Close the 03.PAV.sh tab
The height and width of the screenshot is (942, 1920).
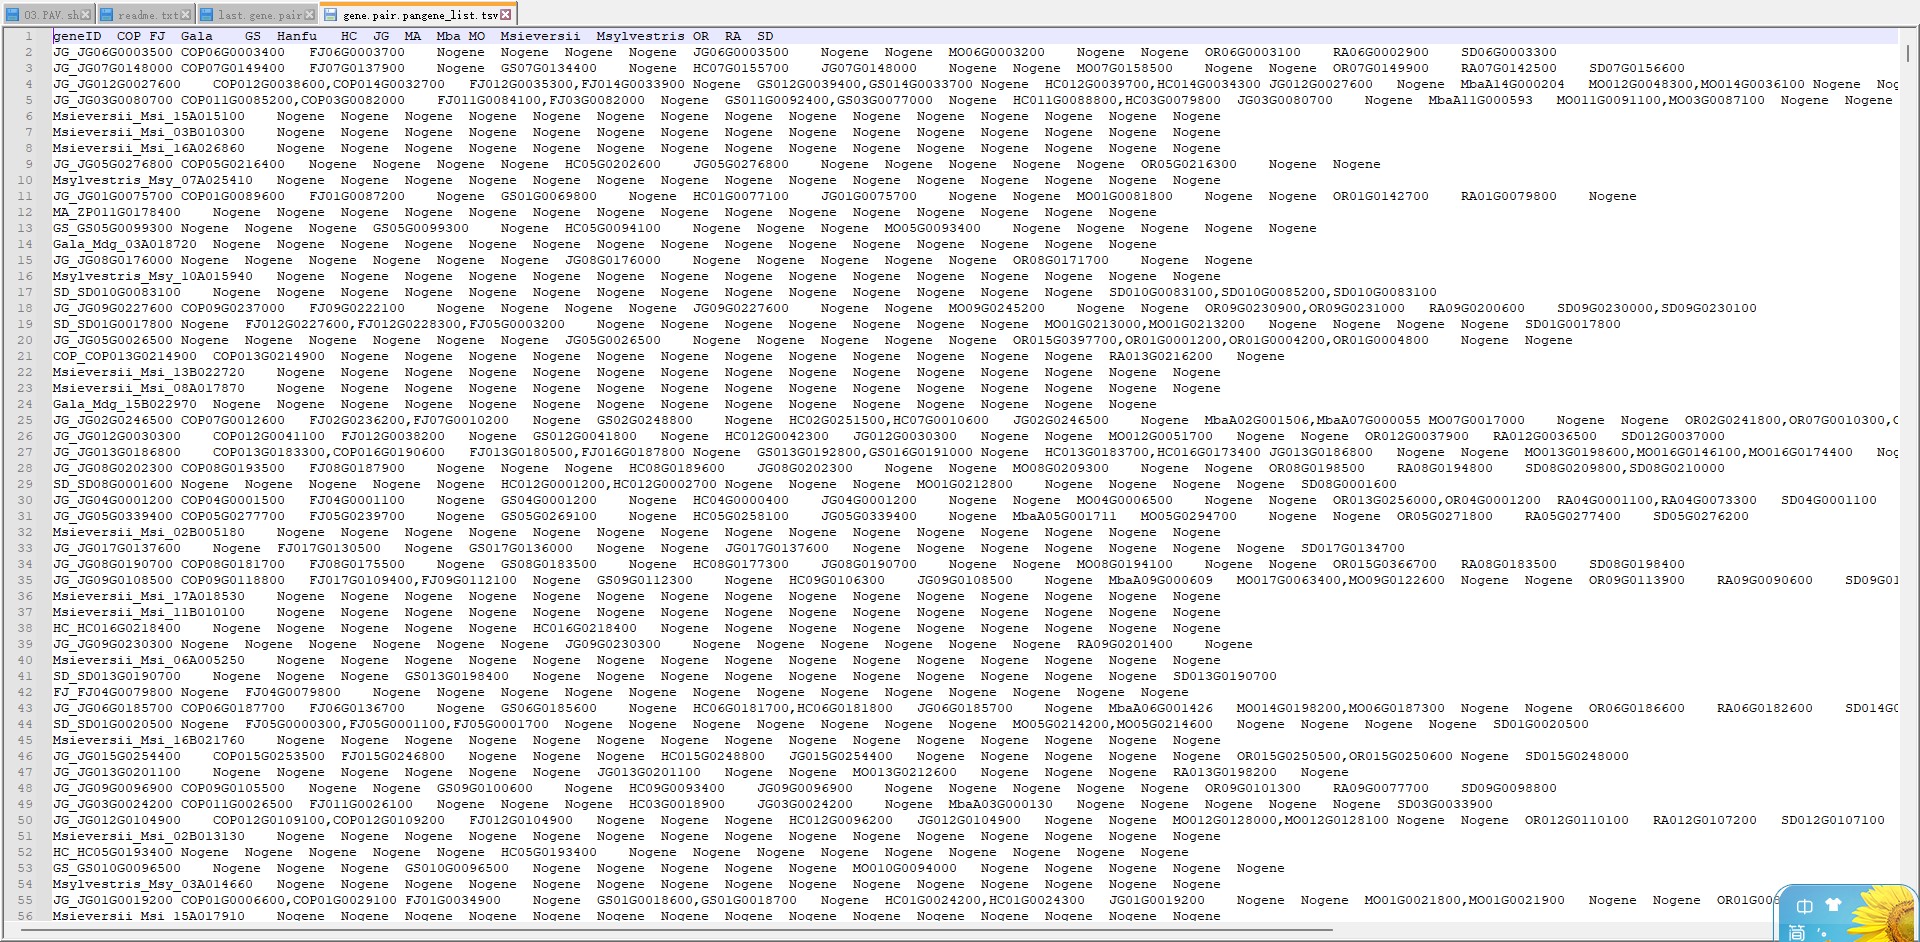coord(87,14)
